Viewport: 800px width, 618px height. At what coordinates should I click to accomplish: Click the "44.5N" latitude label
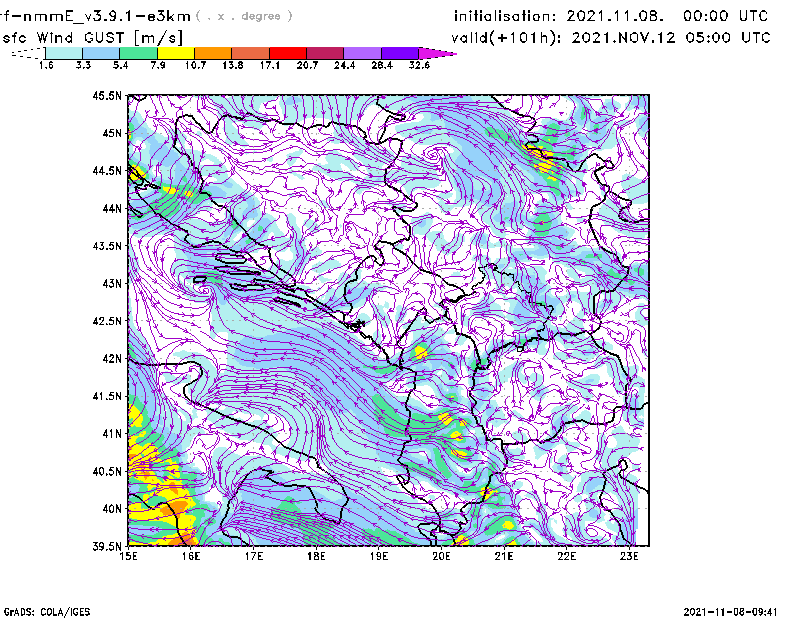click(107, 170)
